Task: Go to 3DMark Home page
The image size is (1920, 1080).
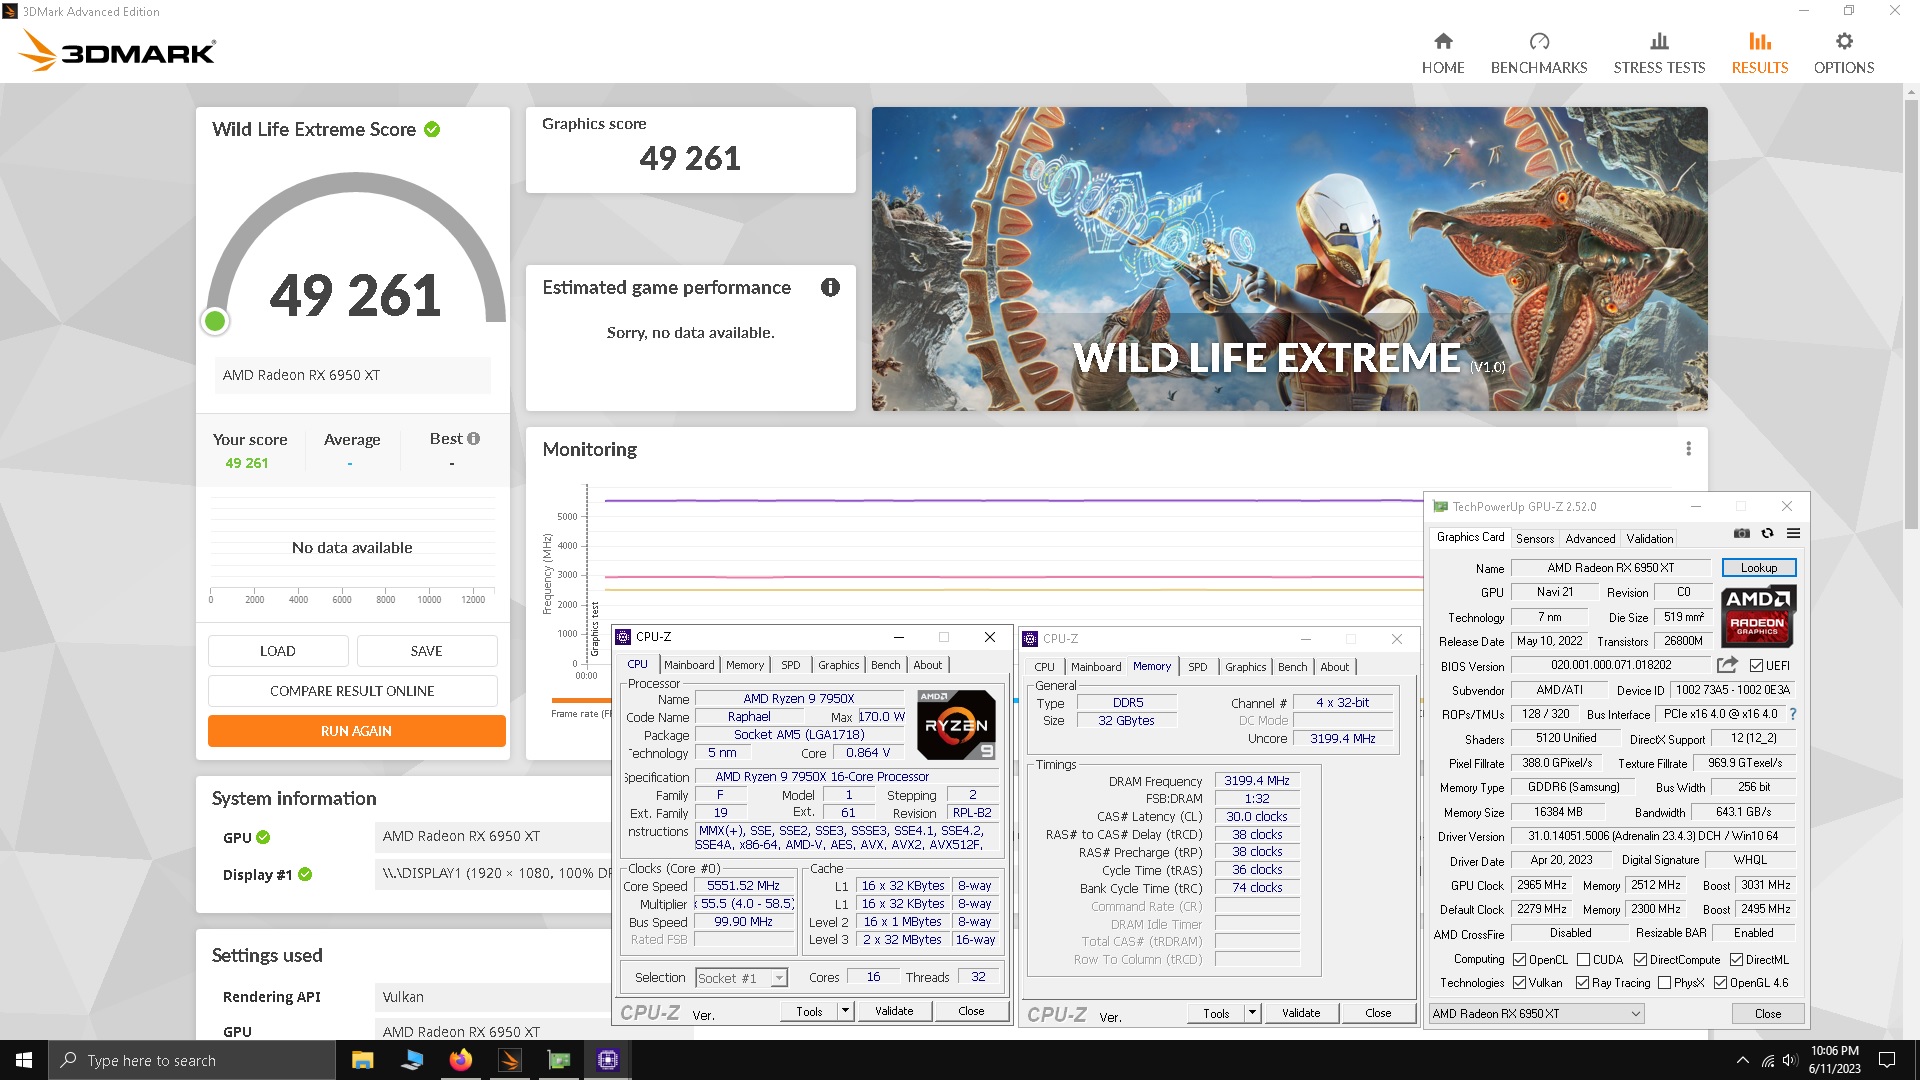Action: (1443, 53)
